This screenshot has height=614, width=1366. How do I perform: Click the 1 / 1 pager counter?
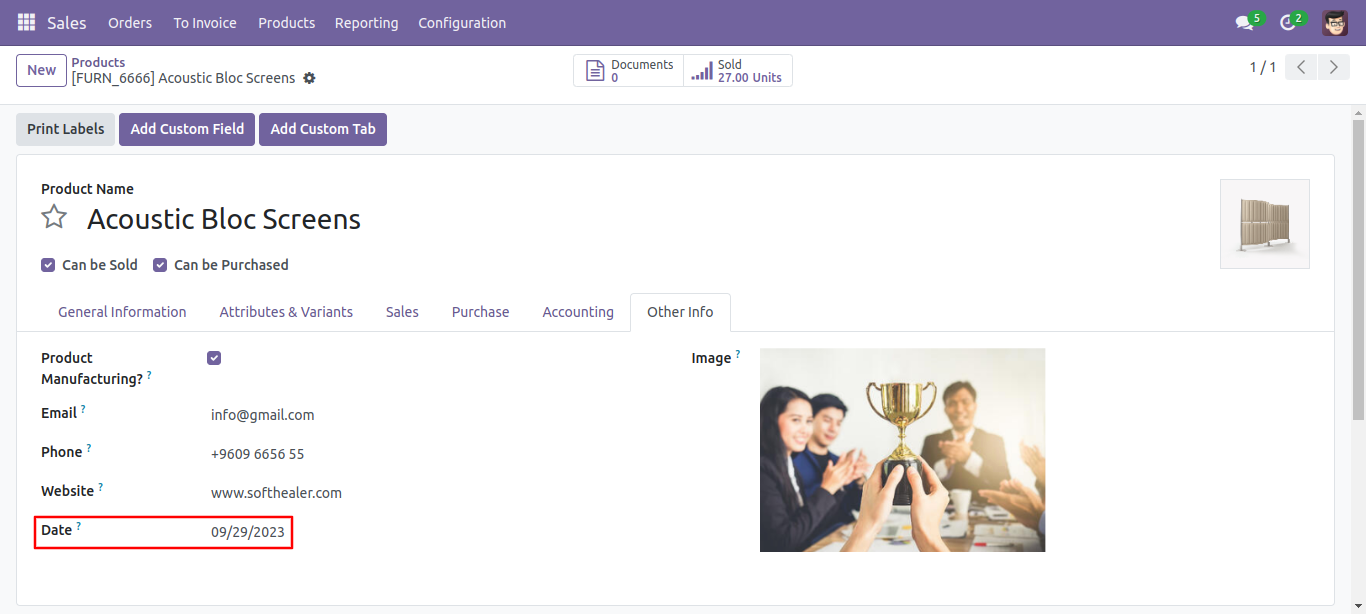[x=1263, y=67]
